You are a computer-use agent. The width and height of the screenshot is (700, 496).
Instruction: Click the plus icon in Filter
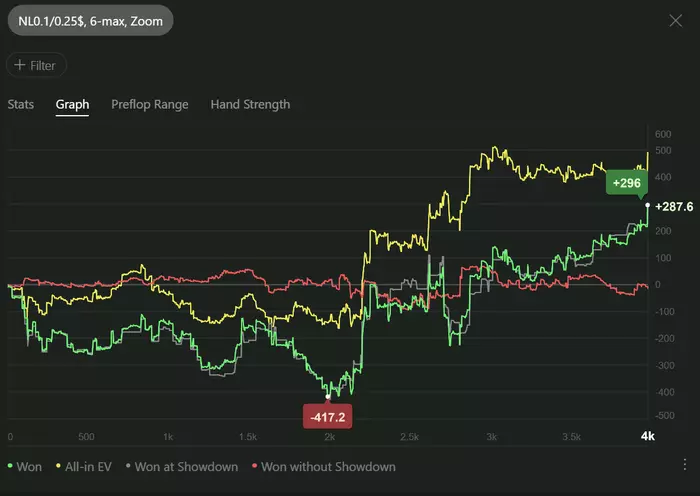[20, 66]
